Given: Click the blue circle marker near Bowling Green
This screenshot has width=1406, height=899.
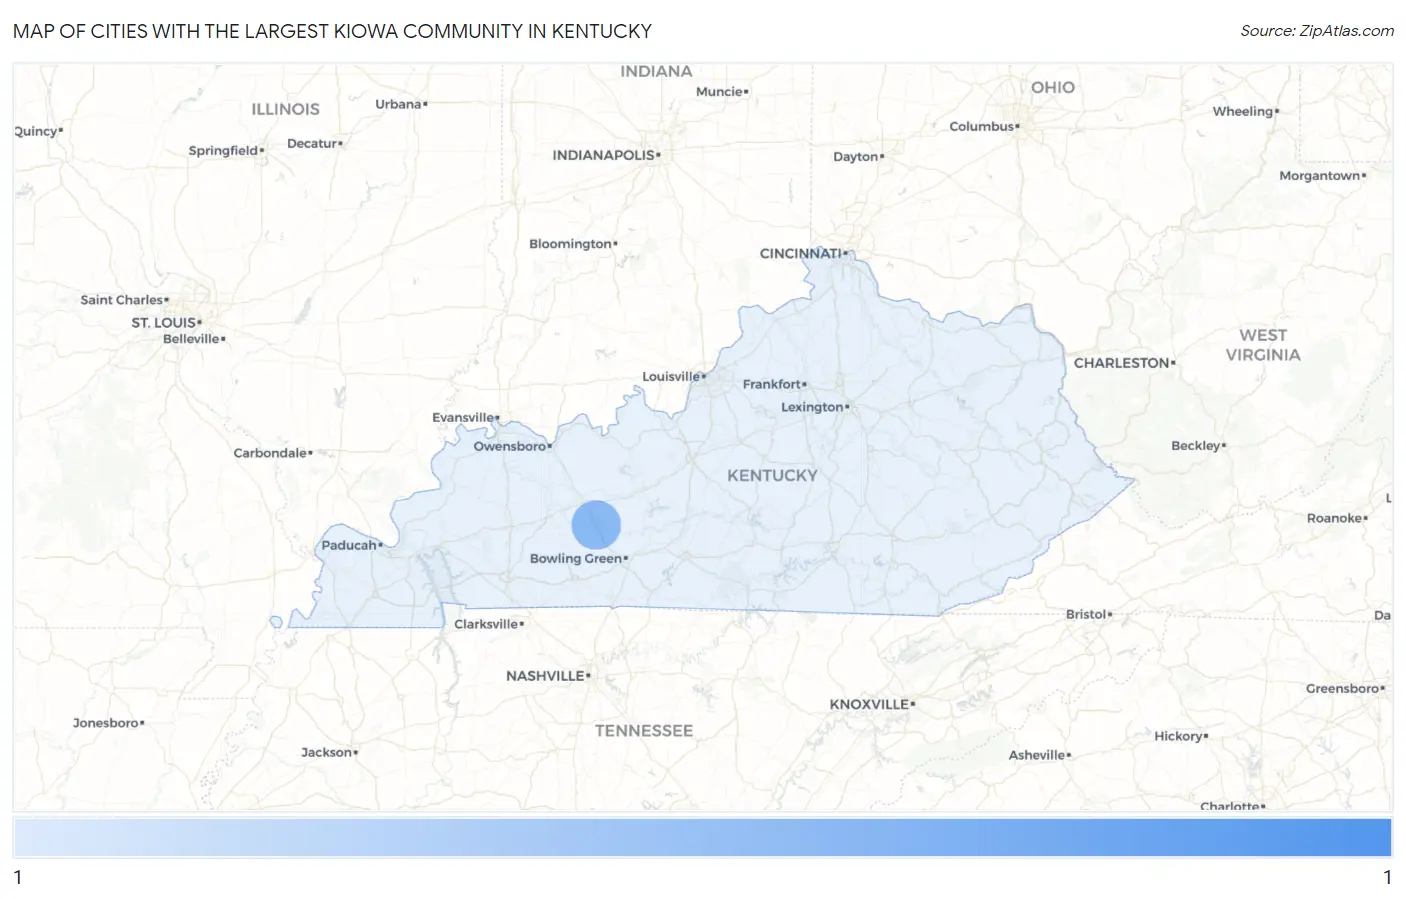Looking at the screenshot, I should (596, 525).
